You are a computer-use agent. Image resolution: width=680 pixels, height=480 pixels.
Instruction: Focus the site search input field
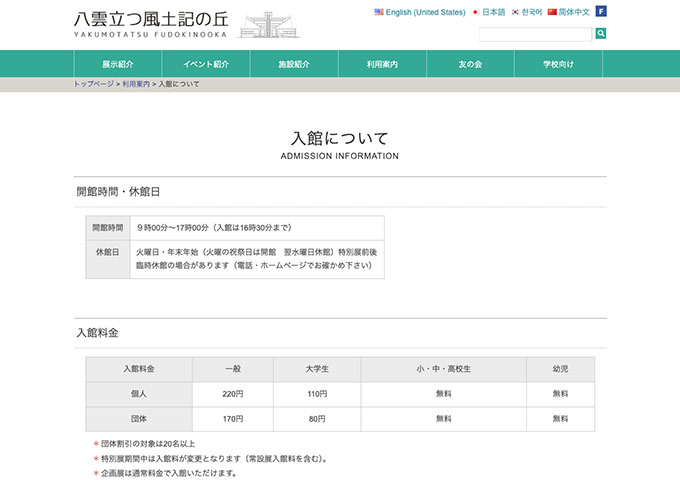click(535, 34)
